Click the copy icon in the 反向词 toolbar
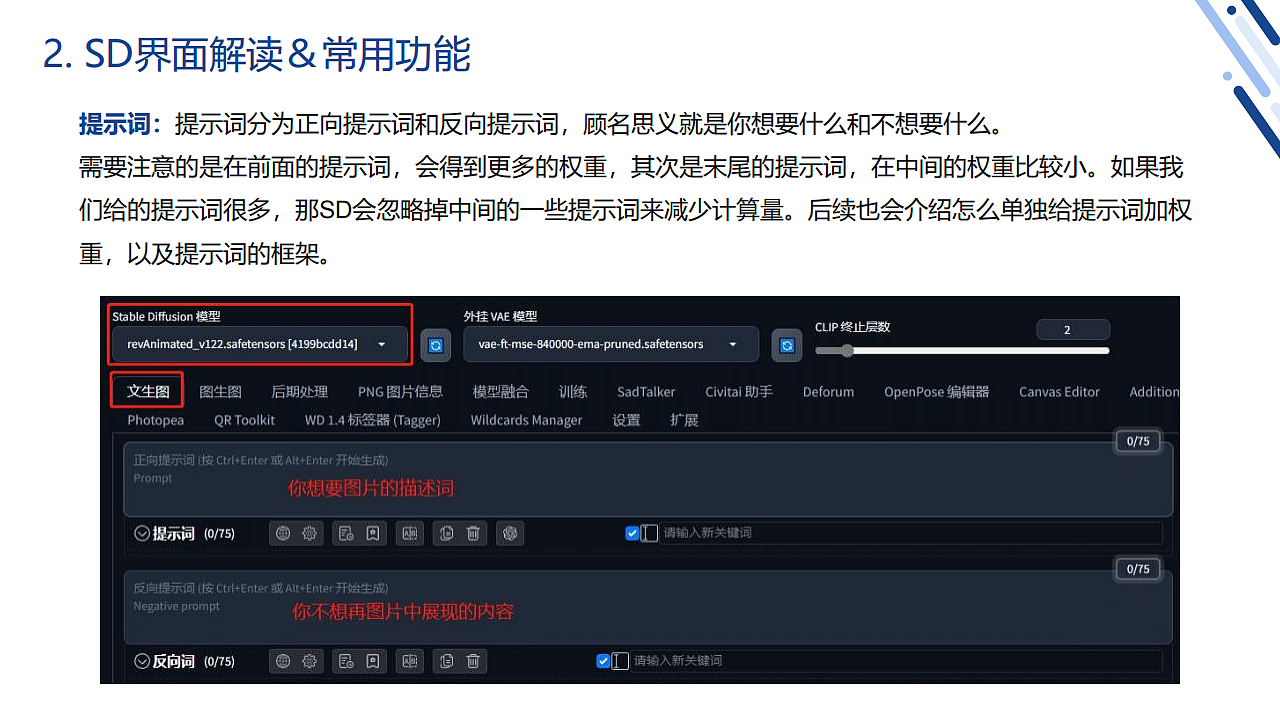1280x720 pixels. pos(445,661)
